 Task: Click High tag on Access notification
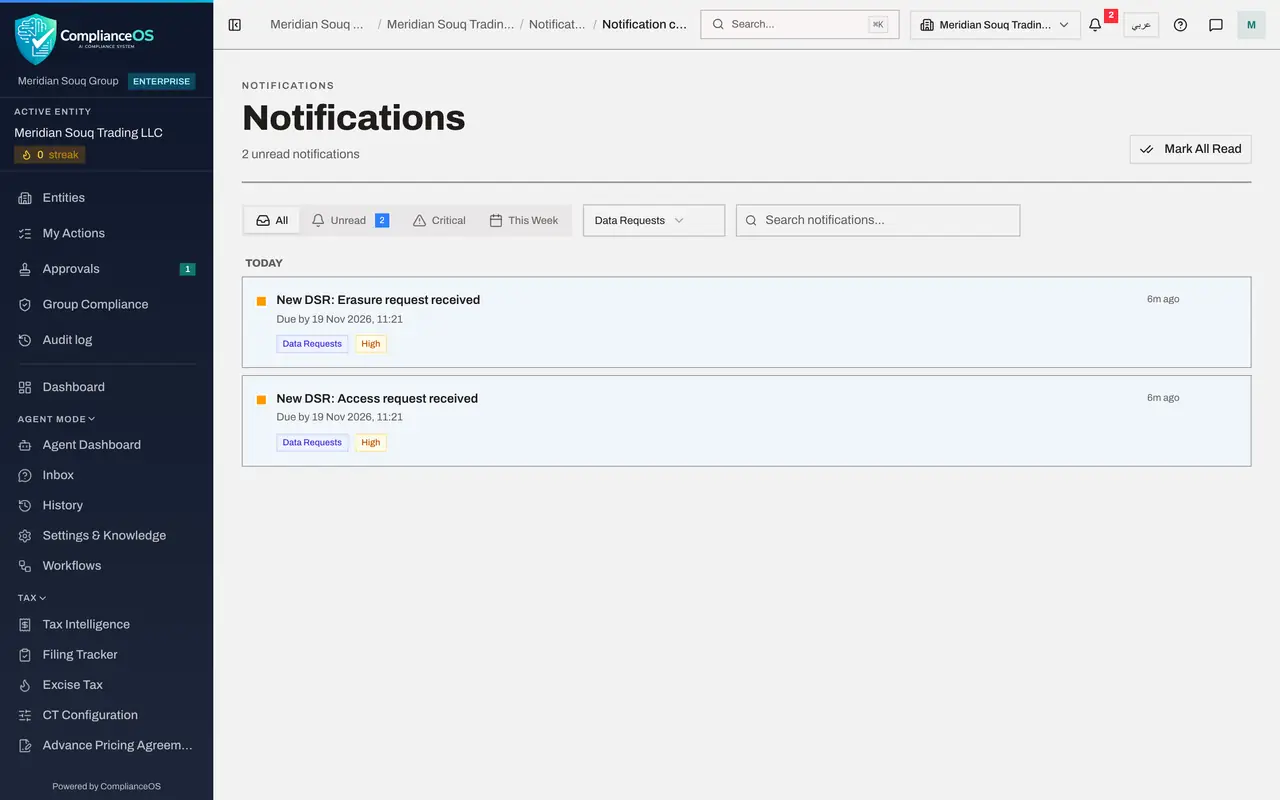coord(371,442)
